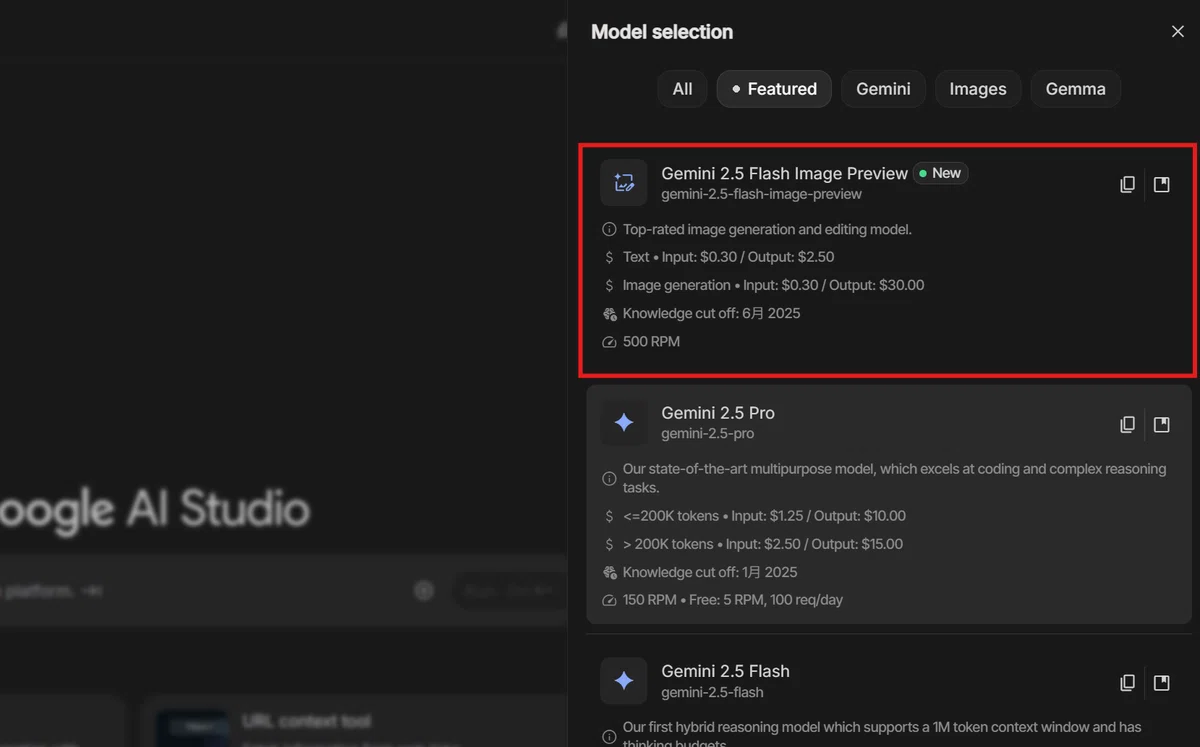Screen dimensions: 1200x747
Task: Click Image generation output $30.00 pricing line
Action: point(773,285)
